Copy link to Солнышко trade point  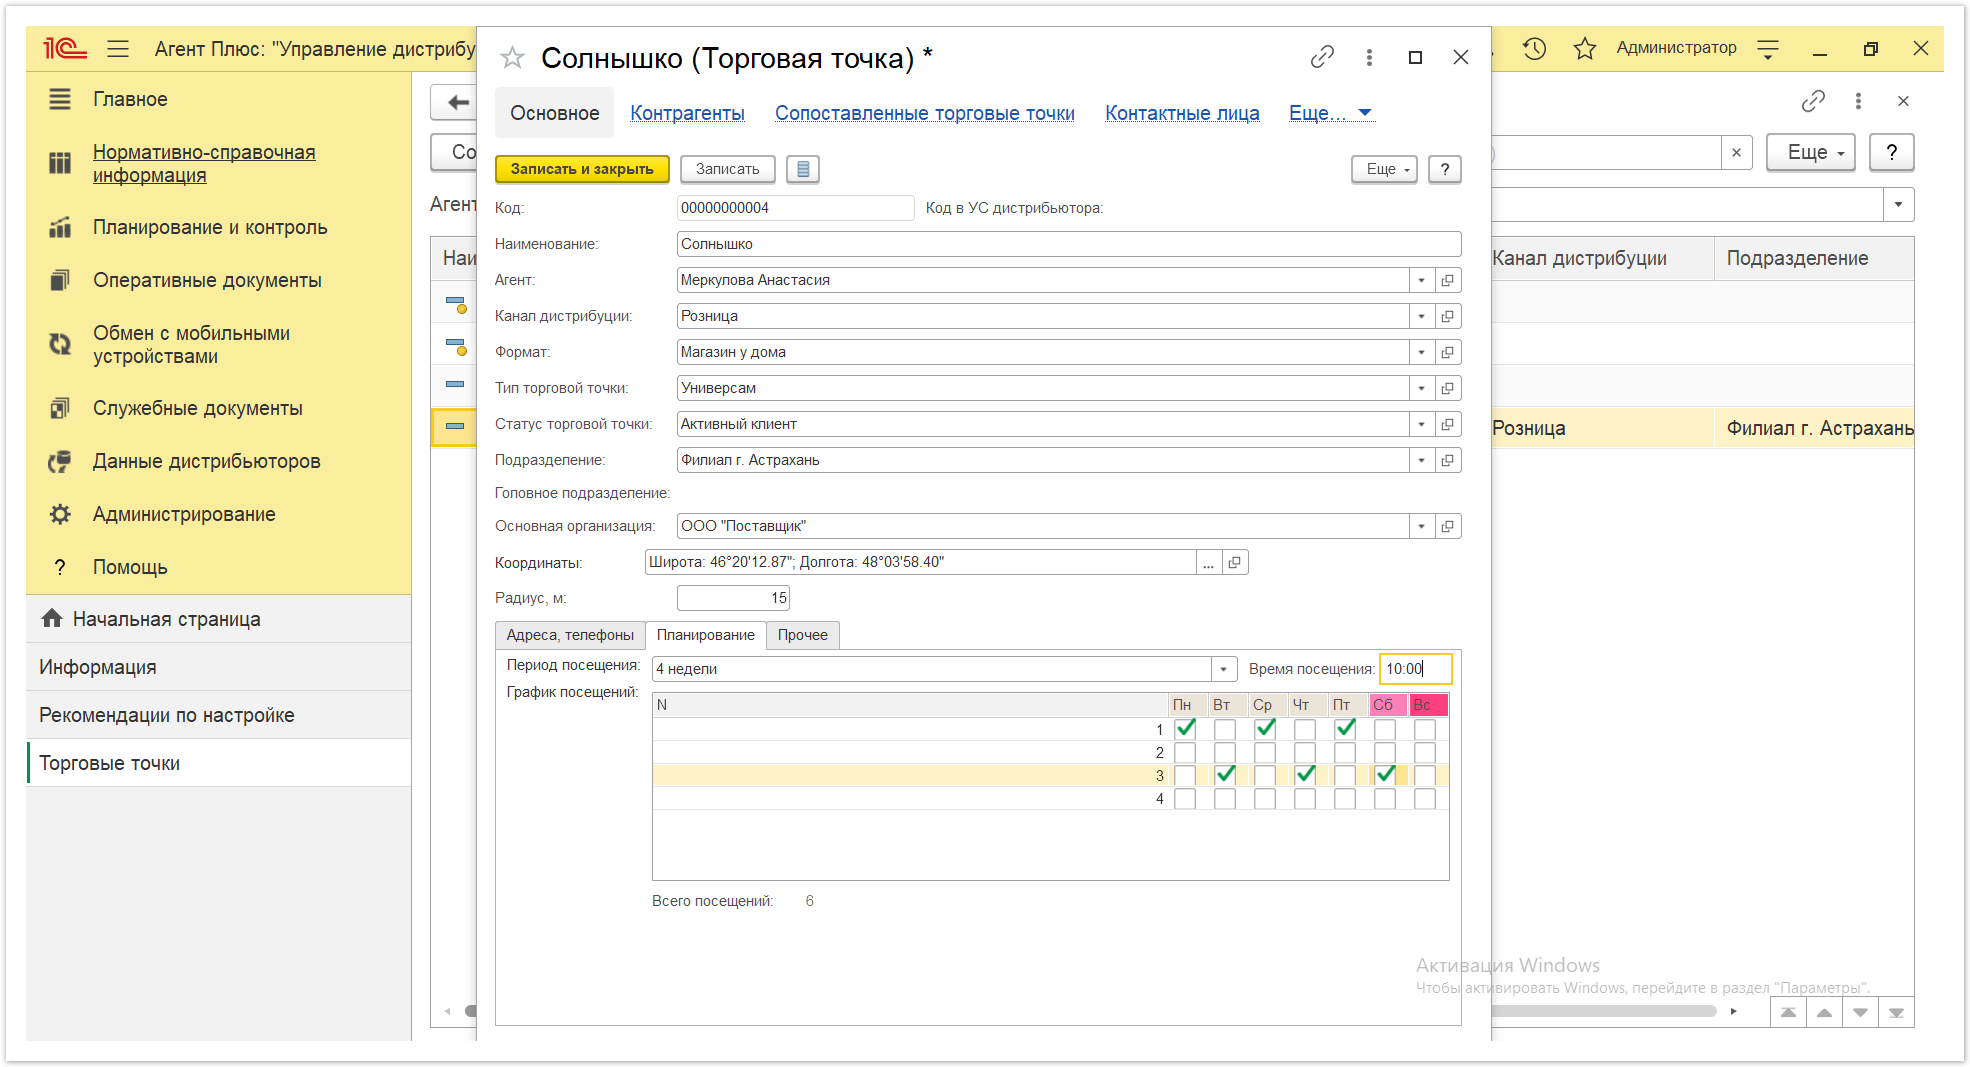(1322, 57)
